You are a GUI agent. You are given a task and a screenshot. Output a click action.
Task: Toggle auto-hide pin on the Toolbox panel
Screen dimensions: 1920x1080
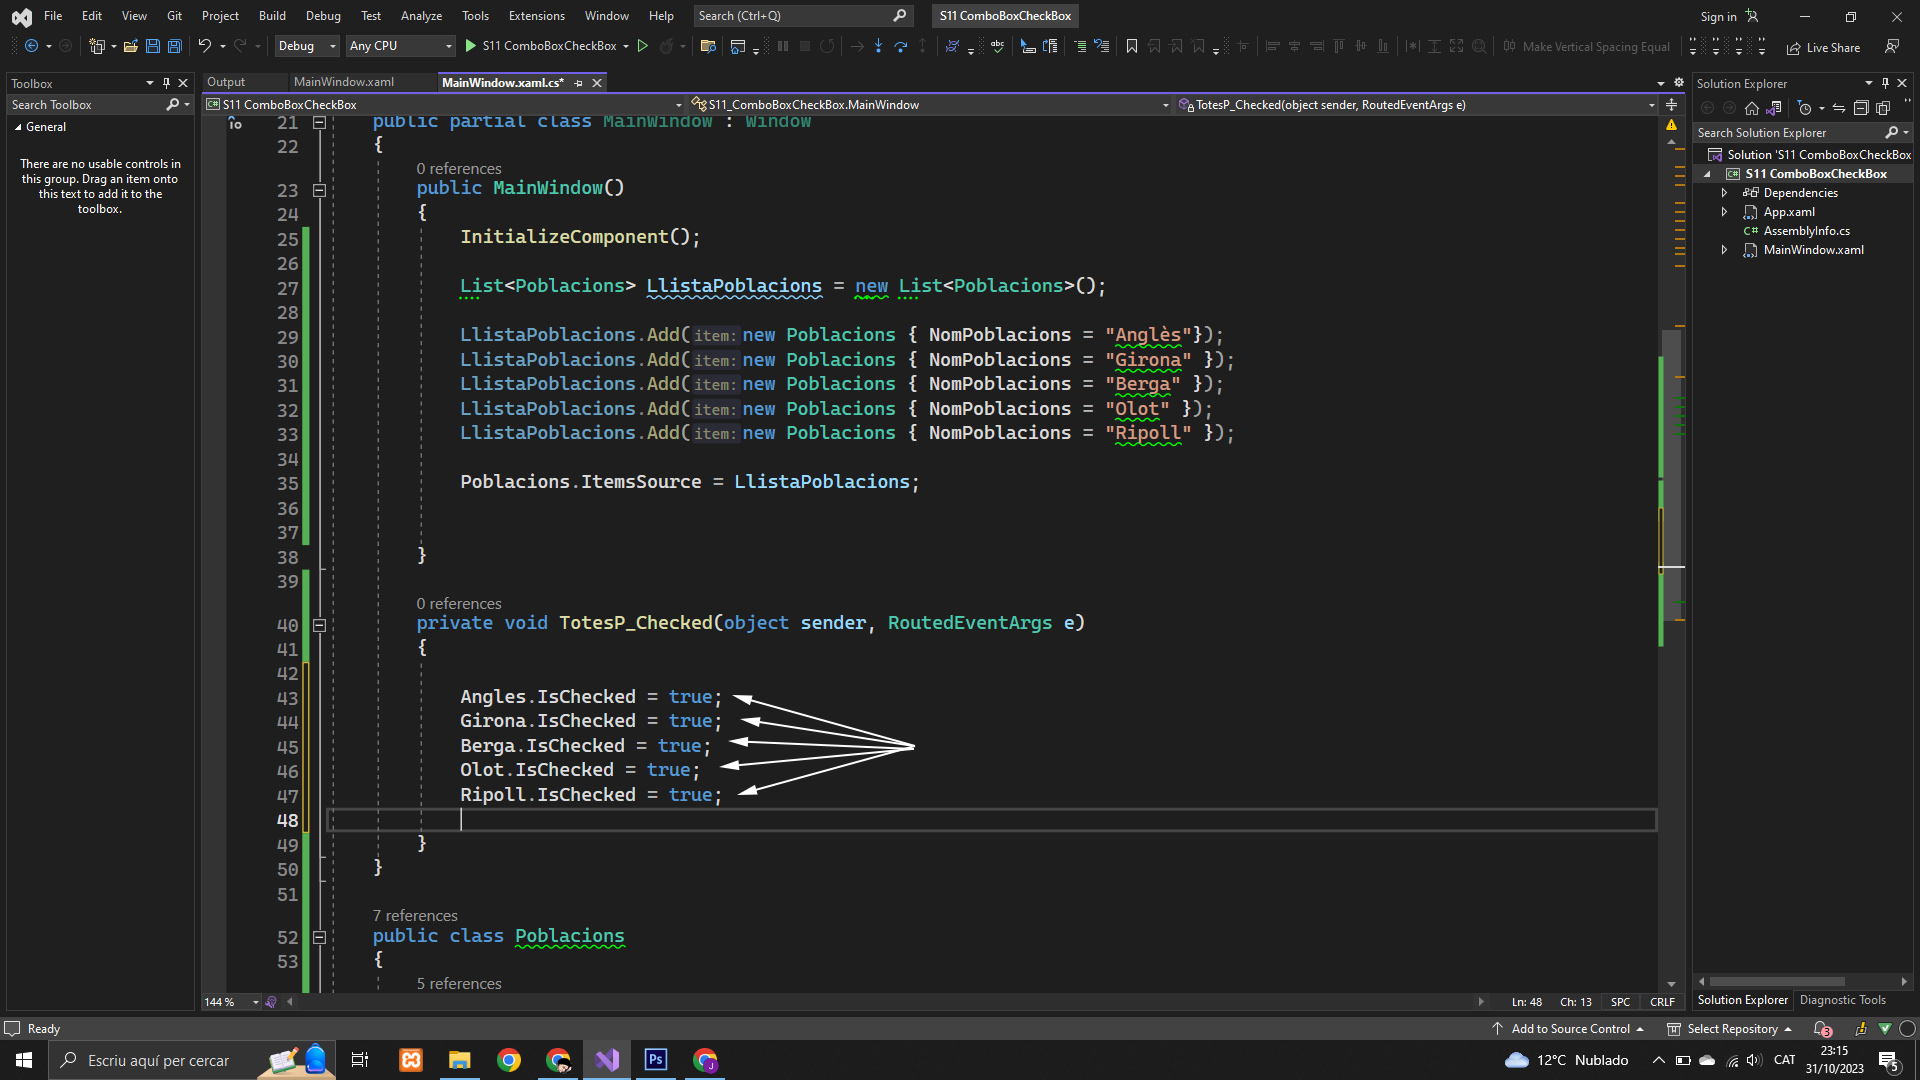click(x=166, y=83)
